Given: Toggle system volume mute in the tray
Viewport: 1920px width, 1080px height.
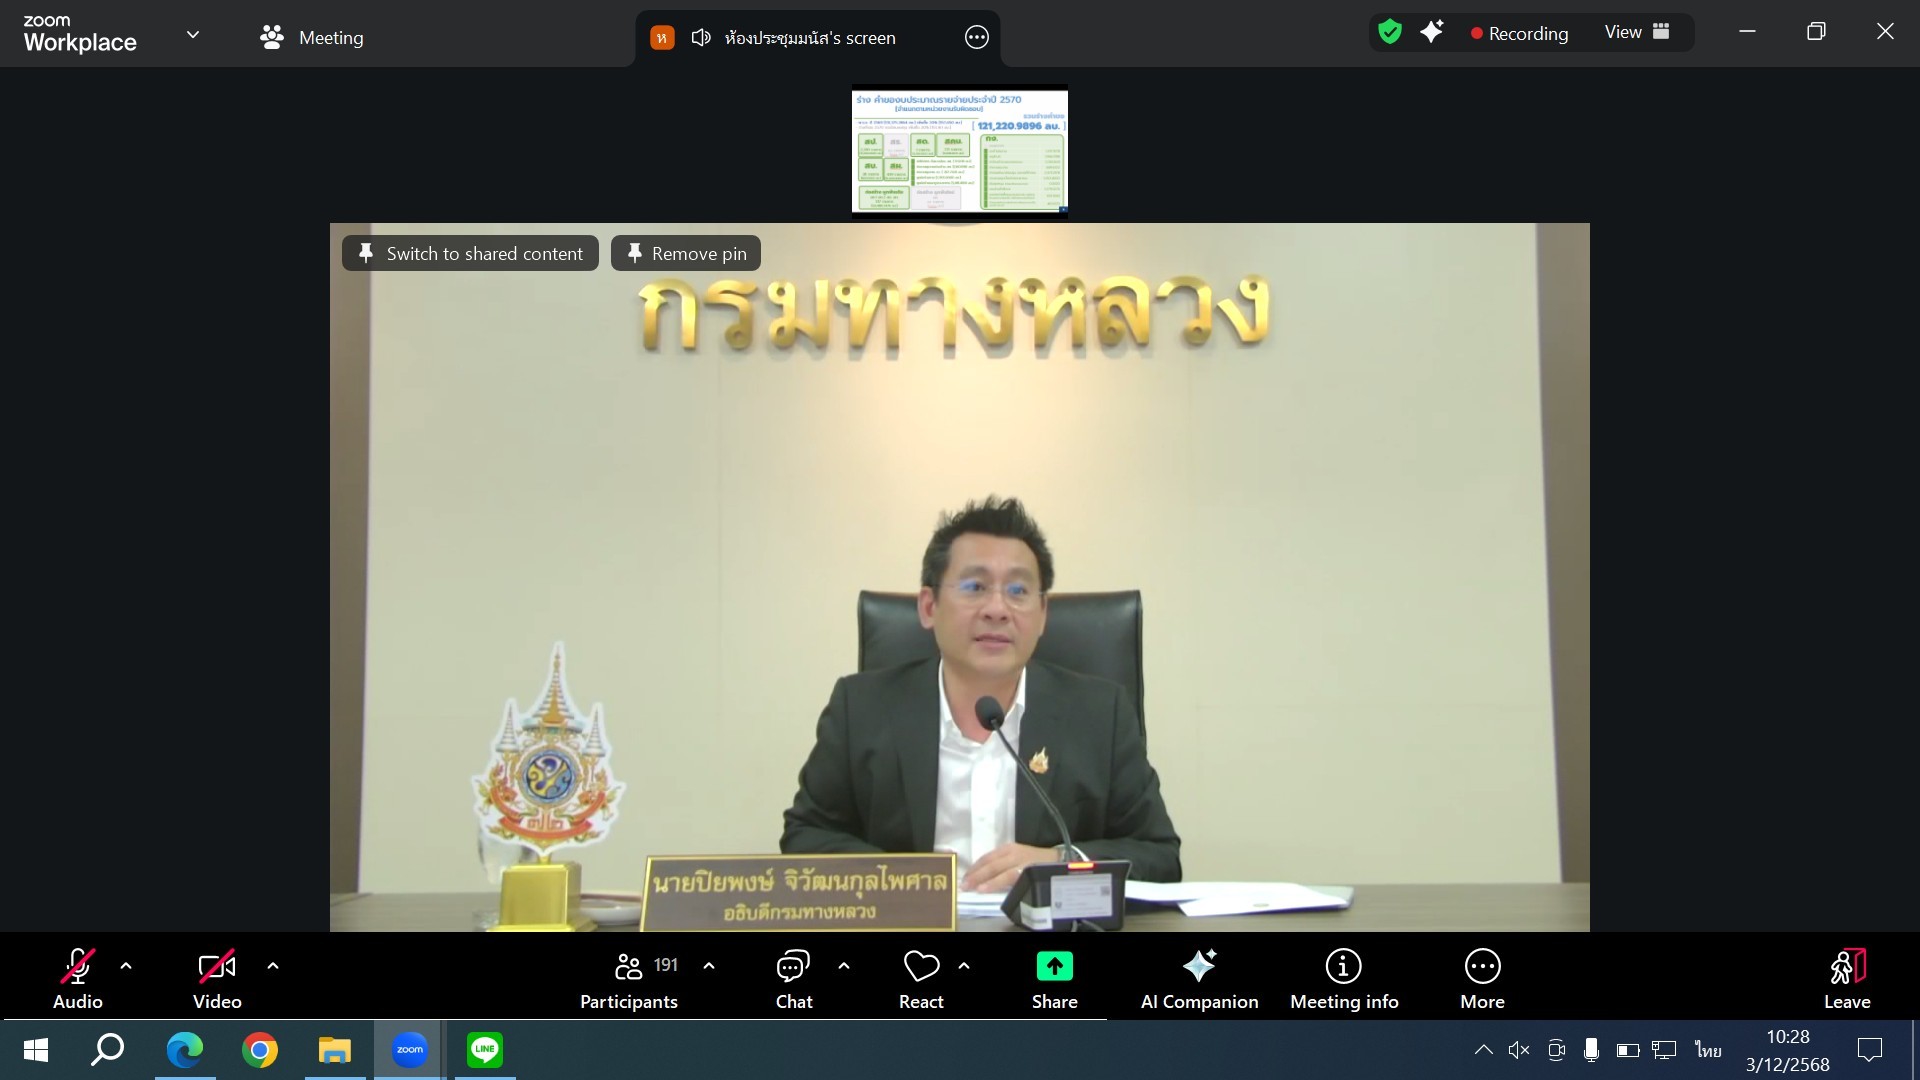Looking at the screenshot, I should click(1519, 1049).
